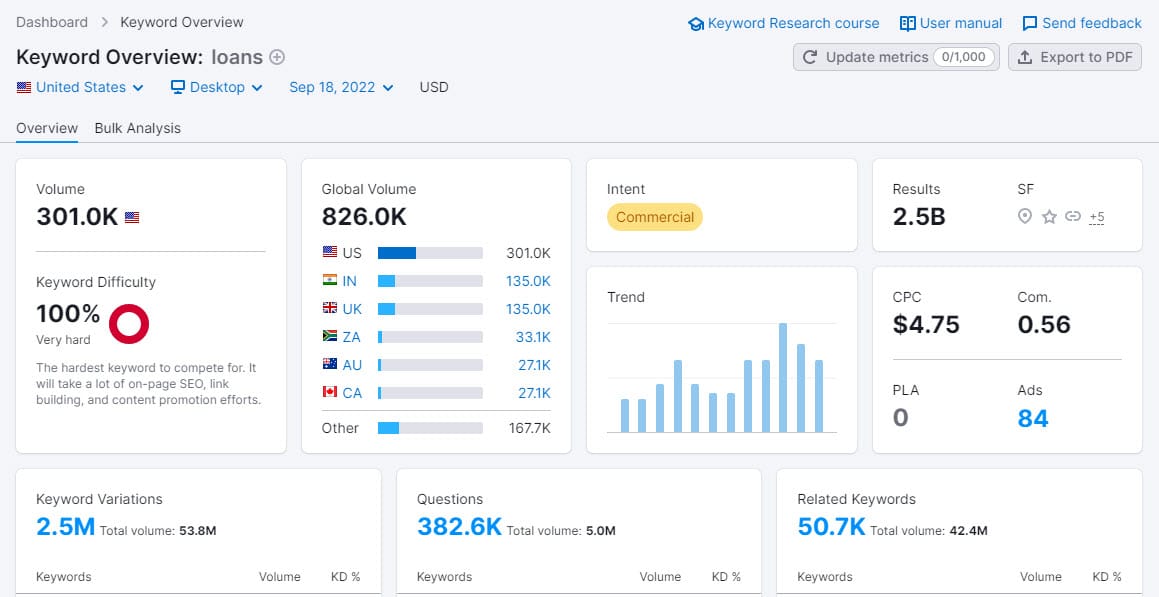Click the book icon beside User manual
The height and width of the screenshot is (597, 1159).
[x=907, y=23]
